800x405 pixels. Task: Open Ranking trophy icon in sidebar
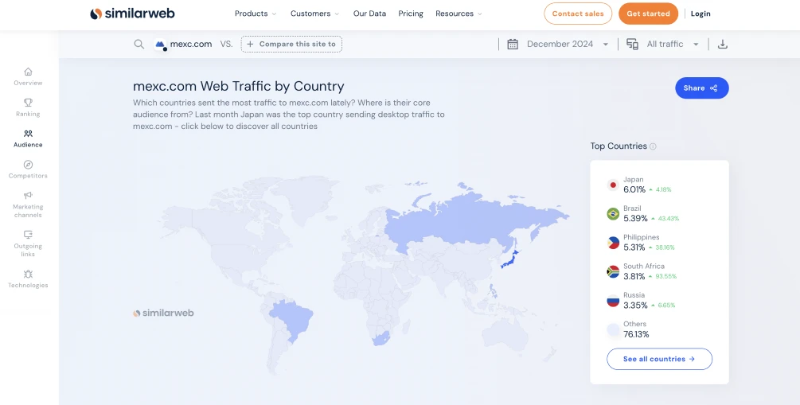28,103
